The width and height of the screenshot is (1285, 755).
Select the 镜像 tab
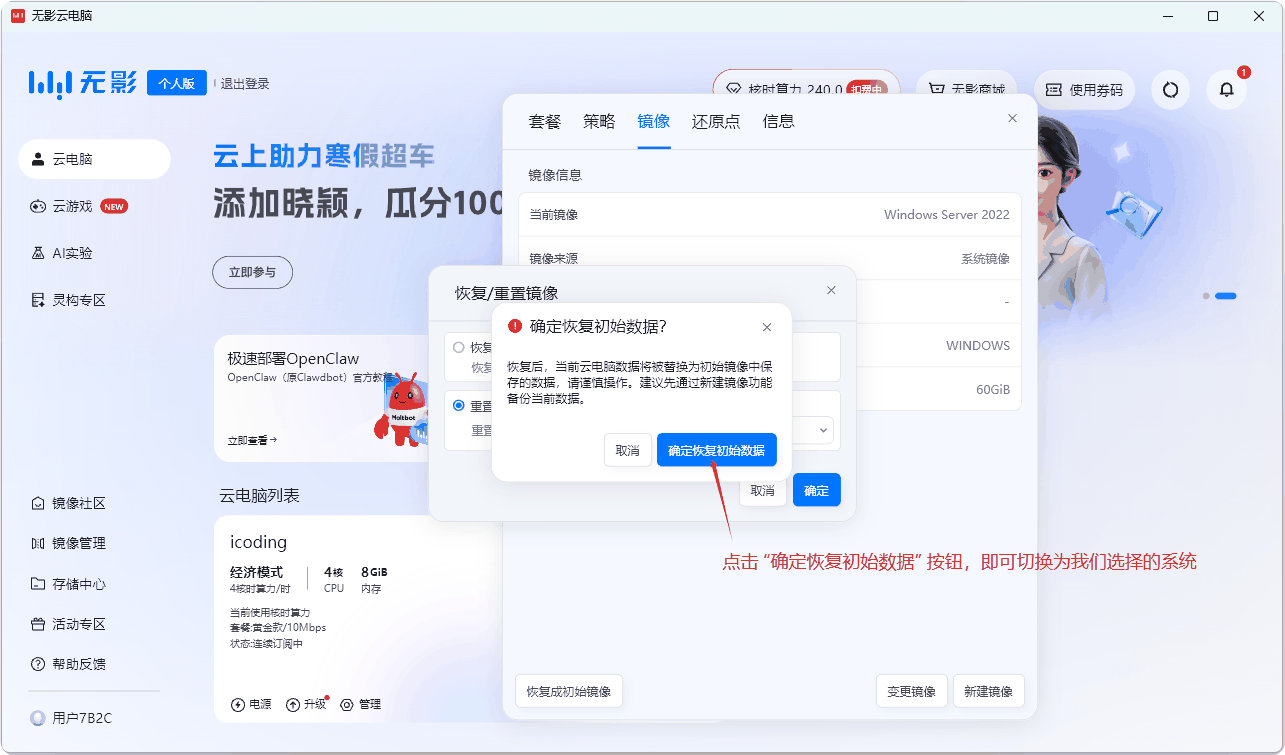click(654, 121)
